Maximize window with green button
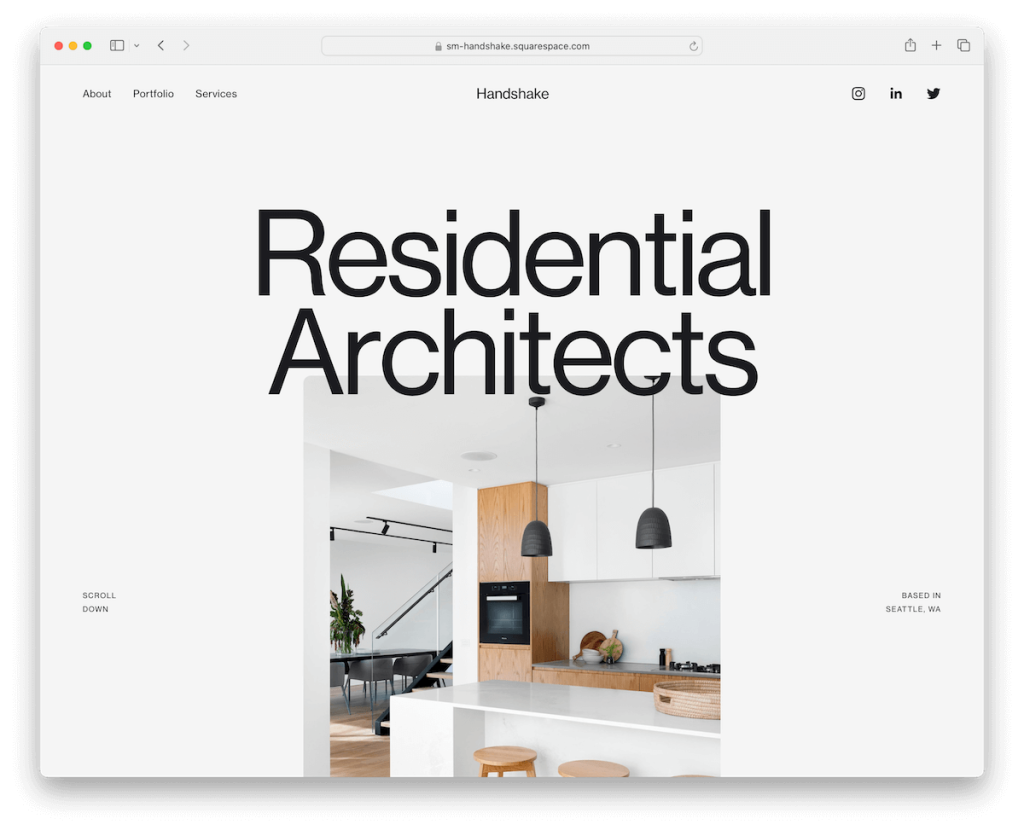1024x830 pixels. tap(87, 46)
